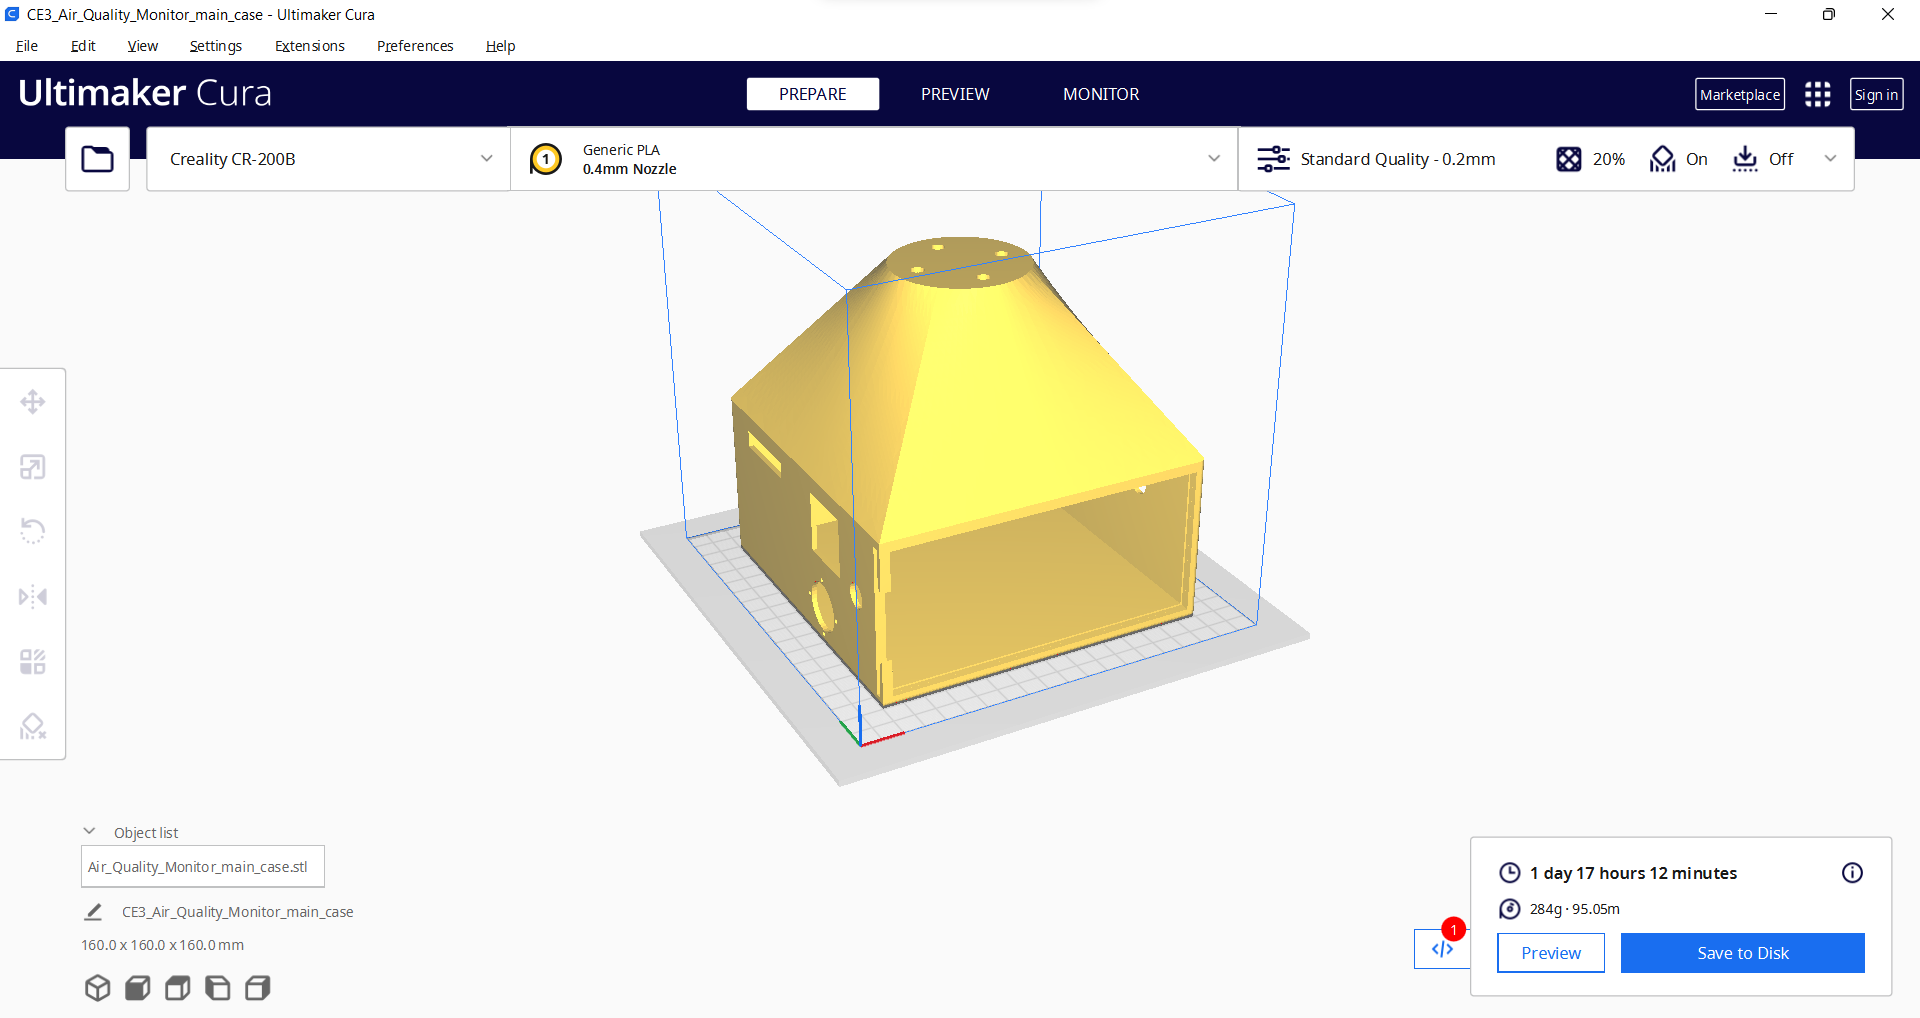Click the pencil icon to rename job
Screen dimensions: 1920x1018
click(x=93, y=912)
